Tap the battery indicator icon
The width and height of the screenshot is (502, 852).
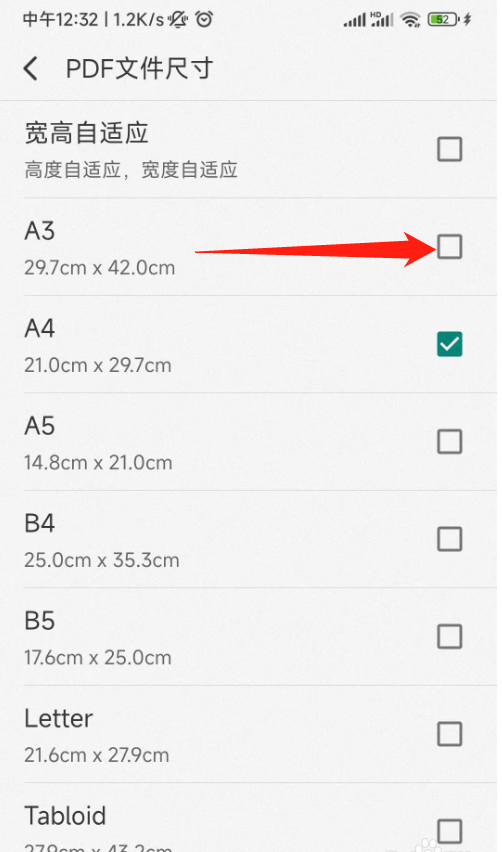(444, 20)
